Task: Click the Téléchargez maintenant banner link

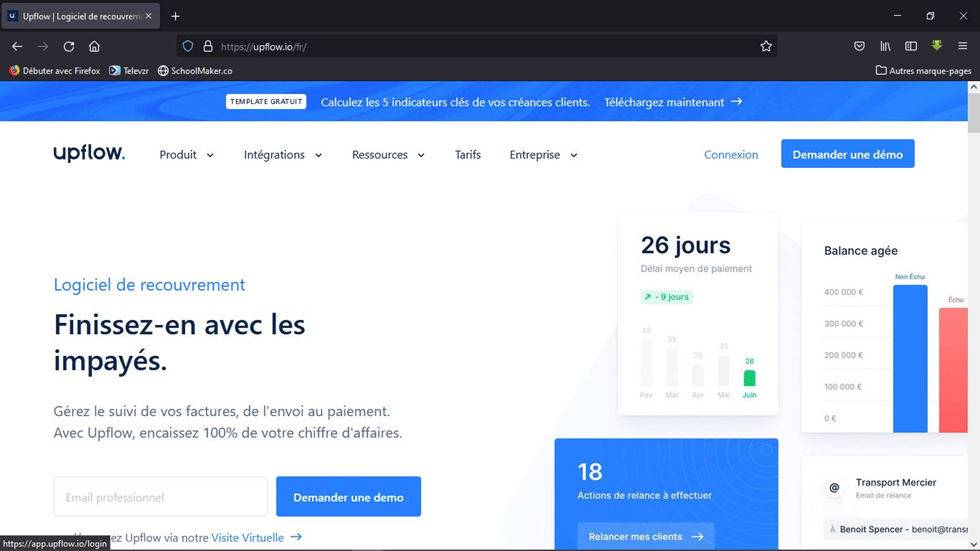Action: click(672, 102)
